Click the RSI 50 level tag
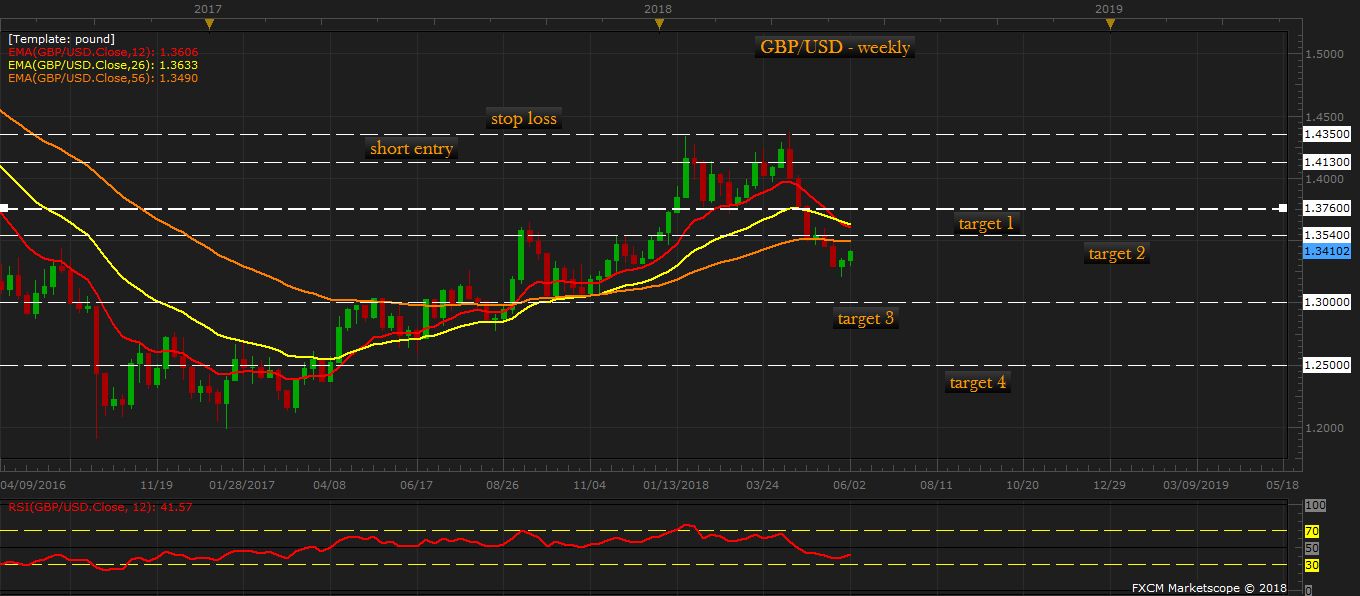This screenshot has width=1360, height=596. point(1312,549)
